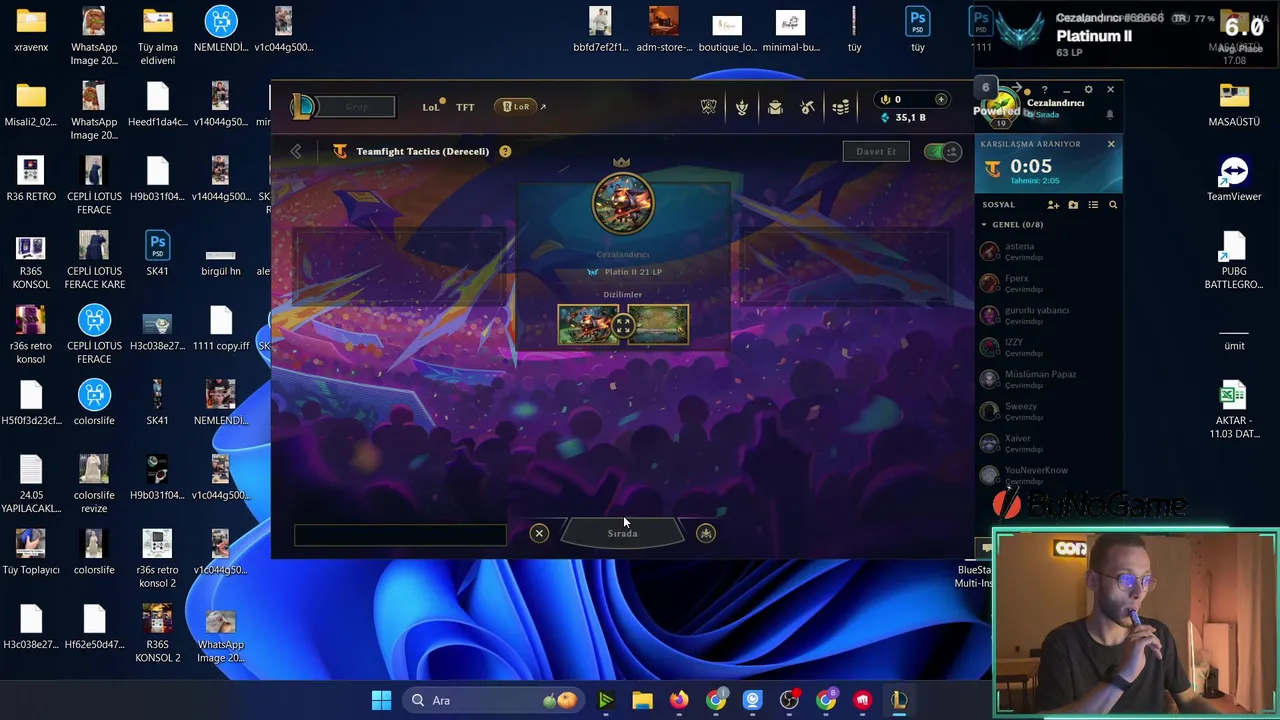The height and width of the screenshot is (720, 1280).
Task: Toggle the open party switch
Action: (942, 151)
